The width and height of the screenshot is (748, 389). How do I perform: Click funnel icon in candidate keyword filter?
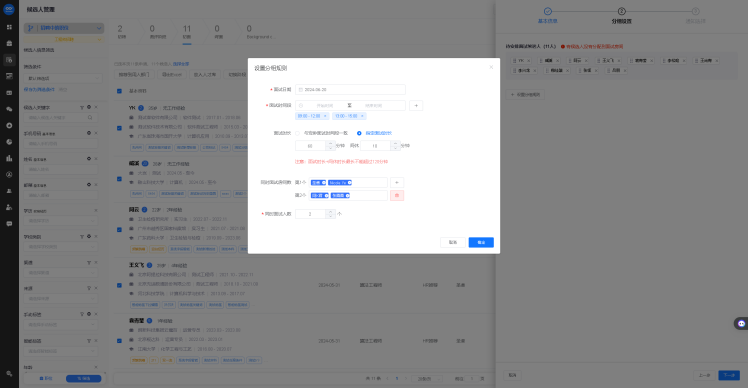point(82,107)
